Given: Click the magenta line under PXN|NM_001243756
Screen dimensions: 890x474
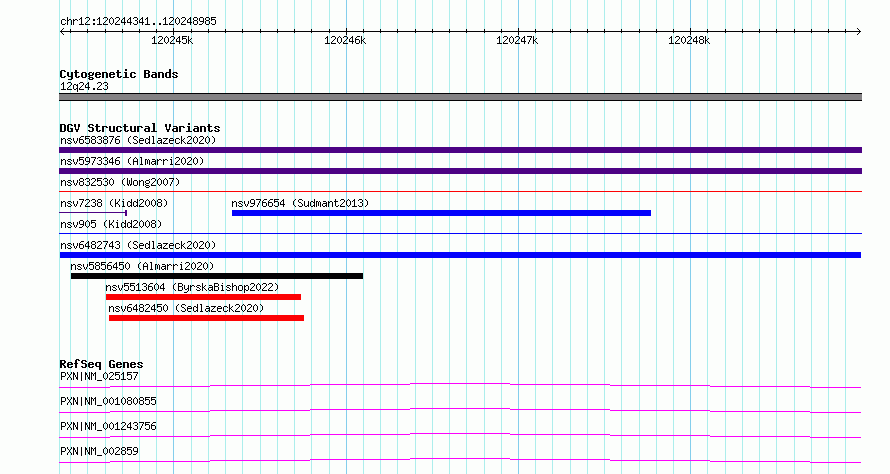Looking at the screenshot, I should click(460, 435).
